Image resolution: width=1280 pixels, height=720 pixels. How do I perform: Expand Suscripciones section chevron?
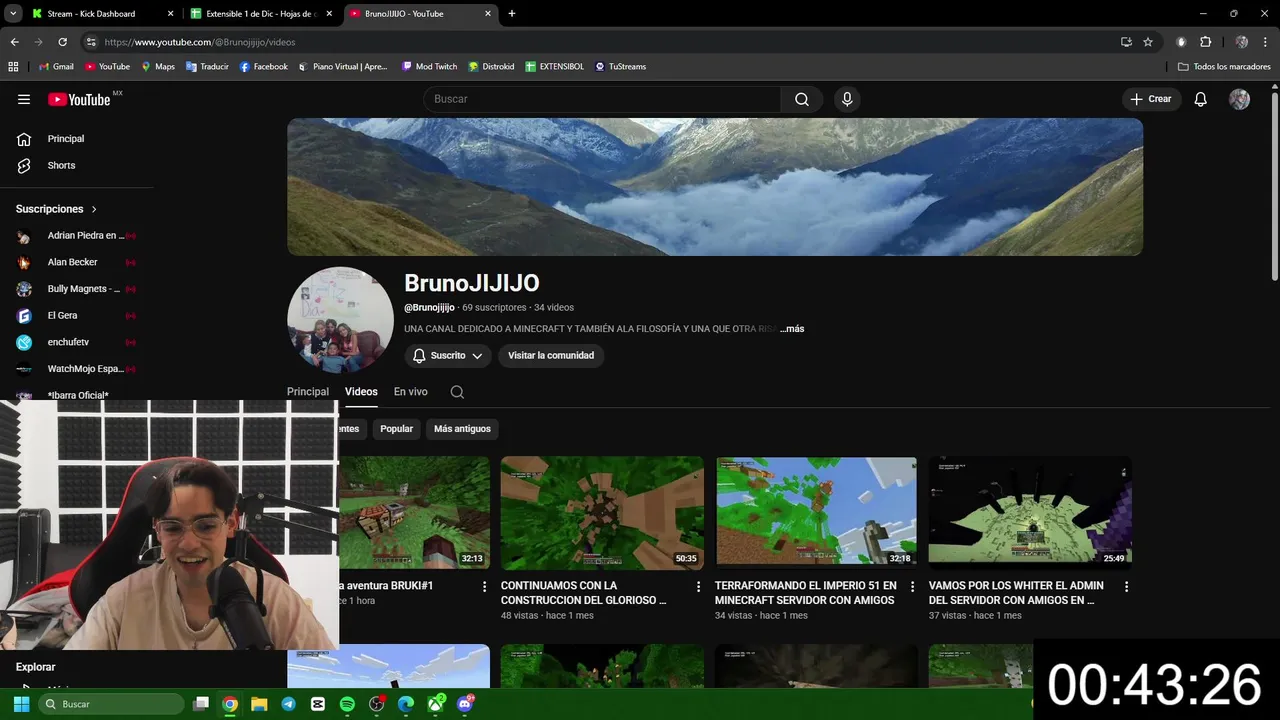pyautogui.click(x=94, y=210)
